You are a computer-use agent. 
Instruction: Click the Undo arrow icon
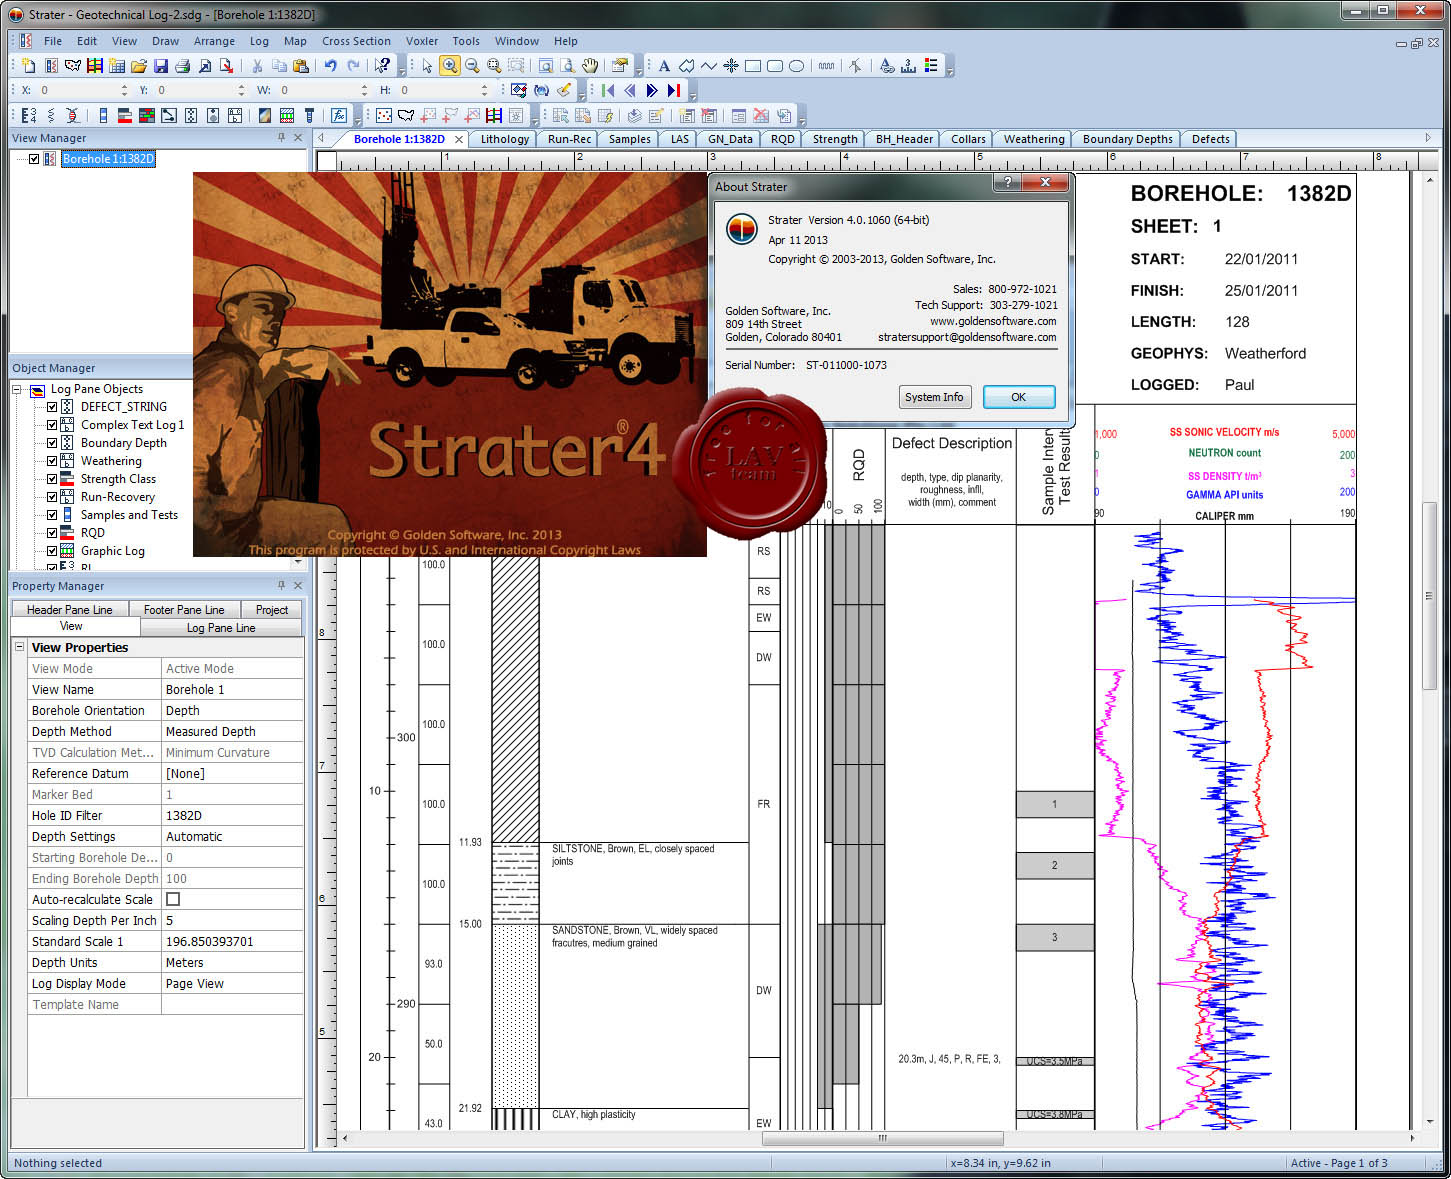(331, 66)
